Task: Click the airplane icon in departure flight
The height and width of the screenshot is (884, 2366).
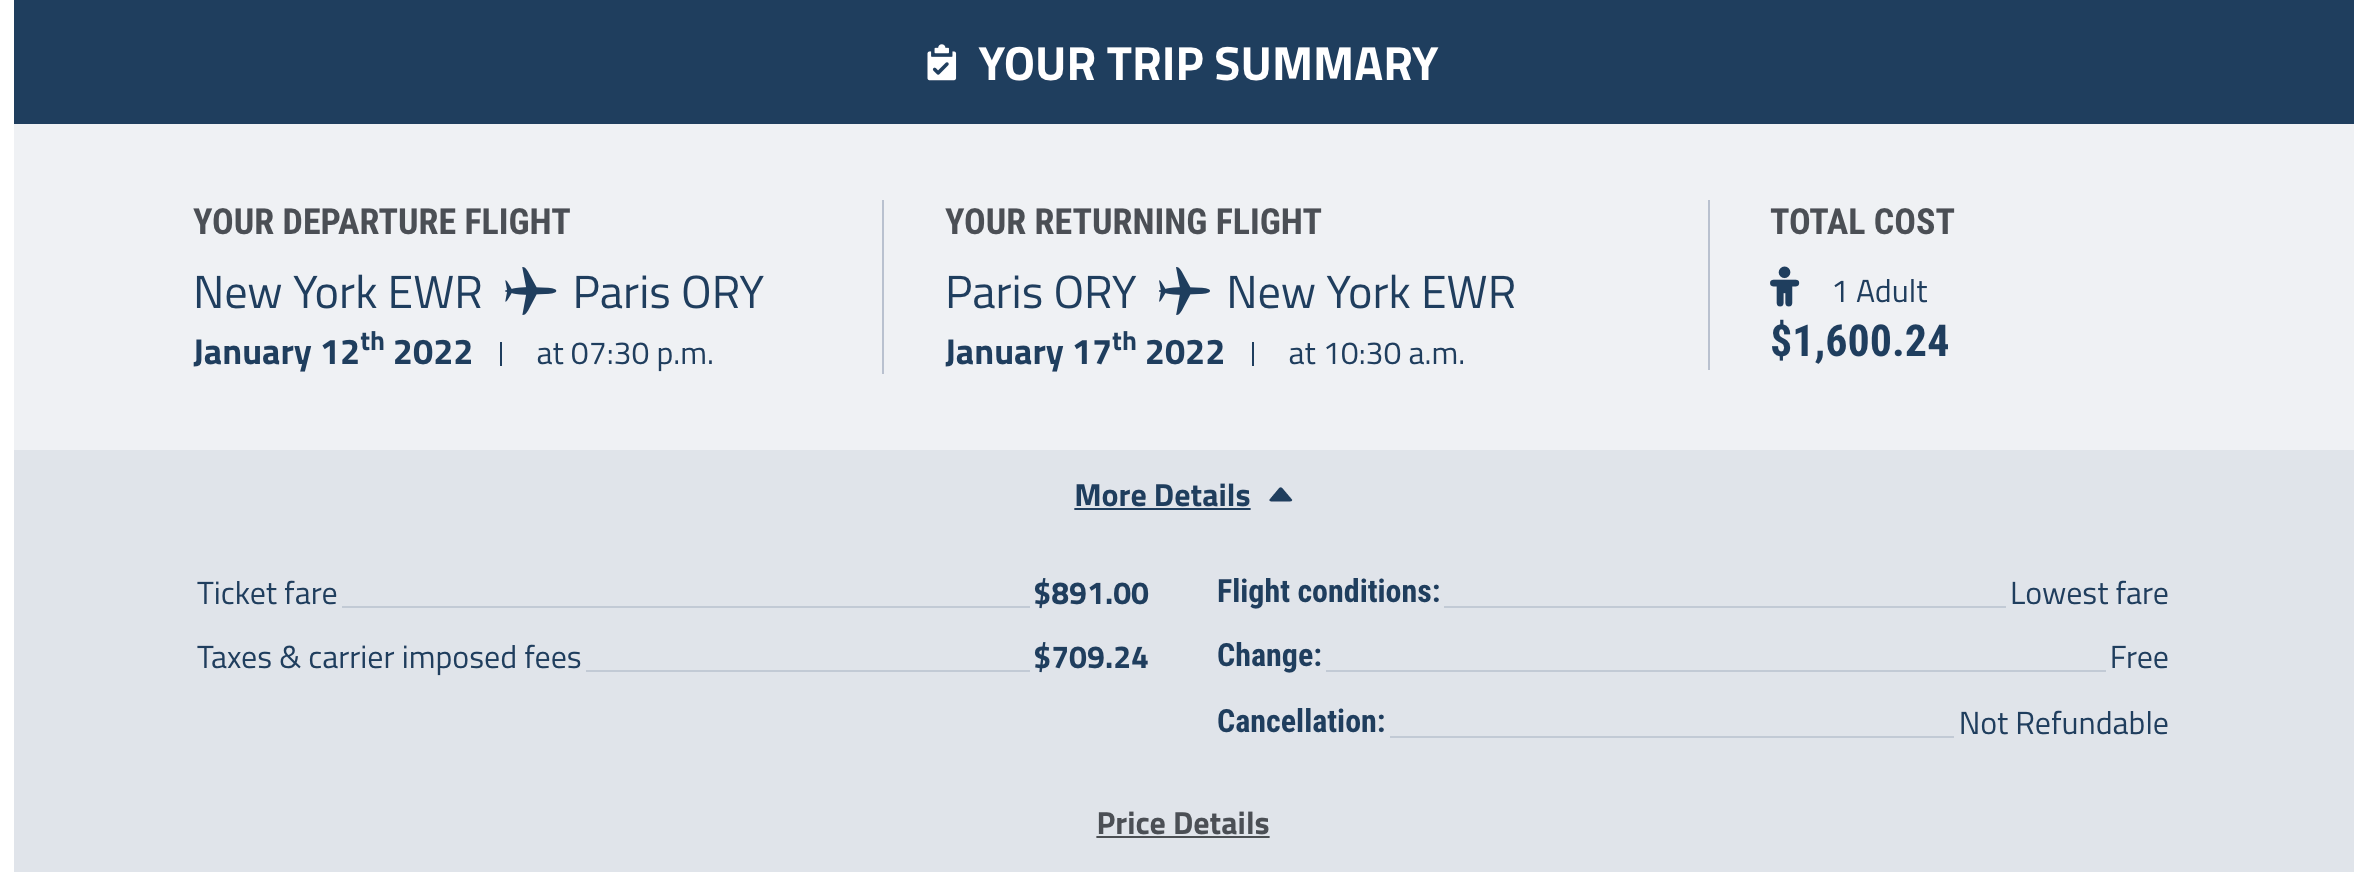Action: [529, 292]
